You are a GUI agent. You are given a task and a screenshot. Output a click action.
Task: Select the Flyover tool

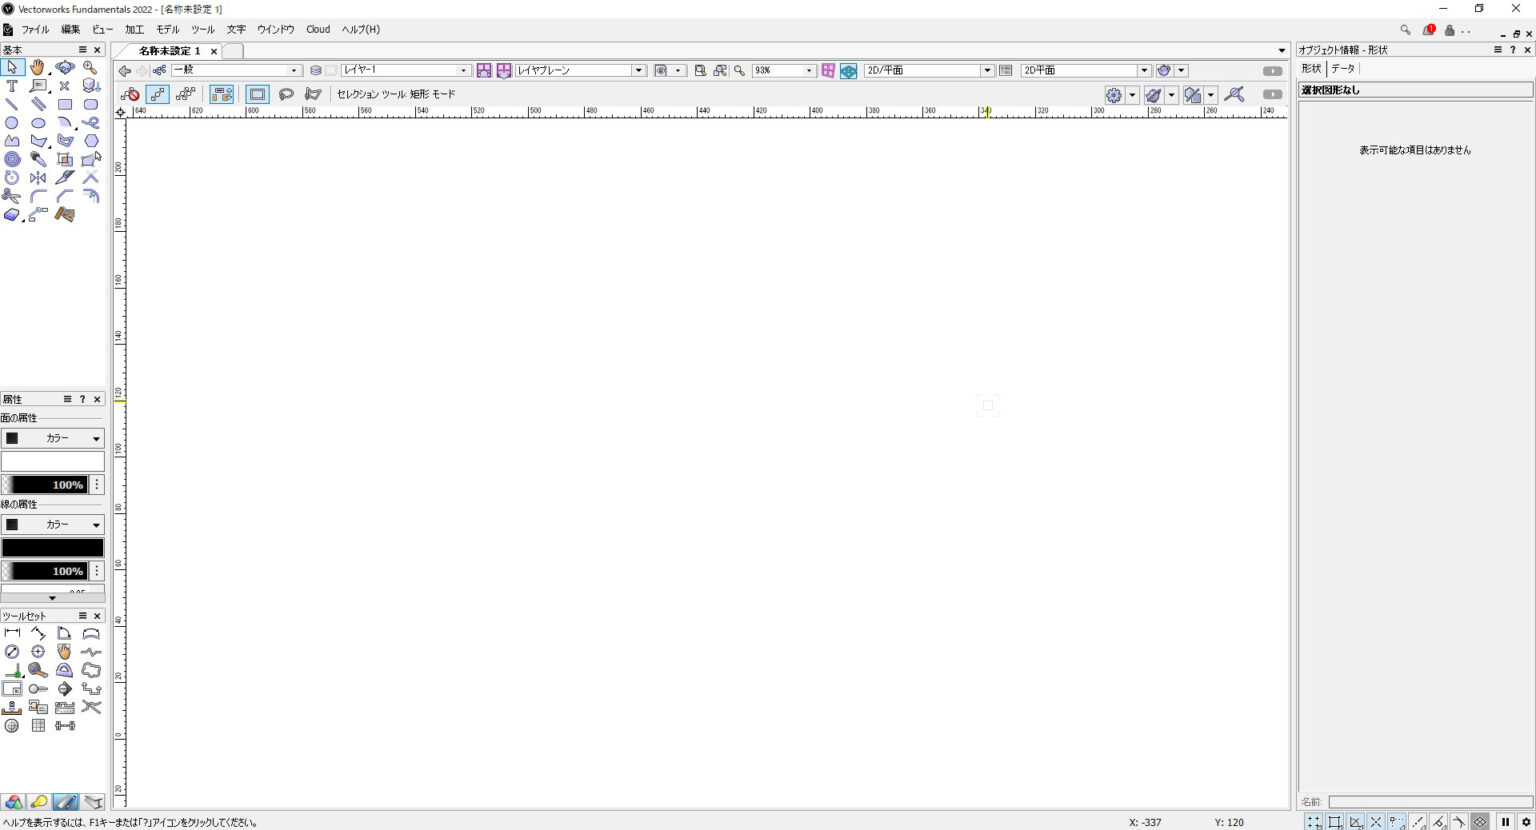coord(65,68)
